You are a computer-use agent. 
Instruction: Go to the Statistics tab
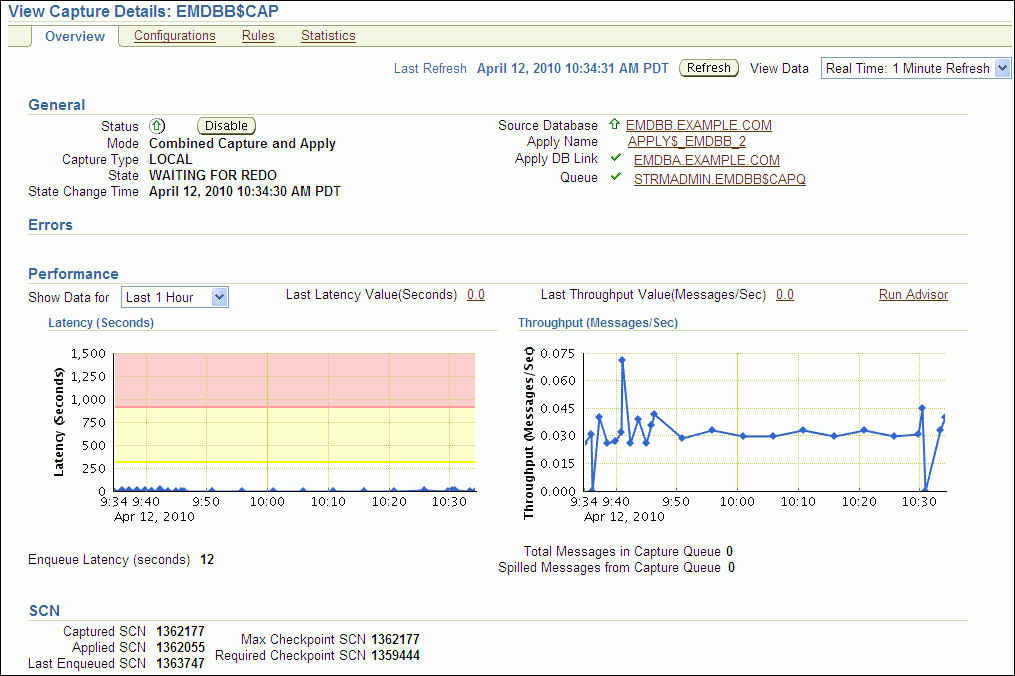tap(328, 36)
